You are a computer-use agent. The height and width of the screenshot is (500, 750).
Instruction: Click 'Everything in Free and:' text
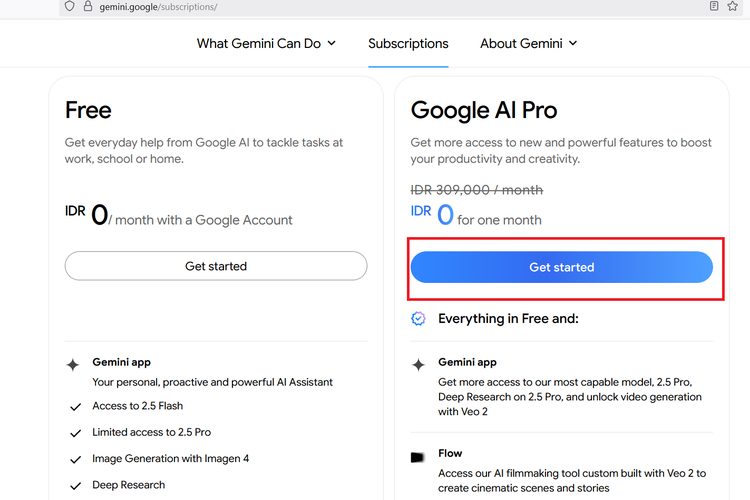[x=508, y=319]
